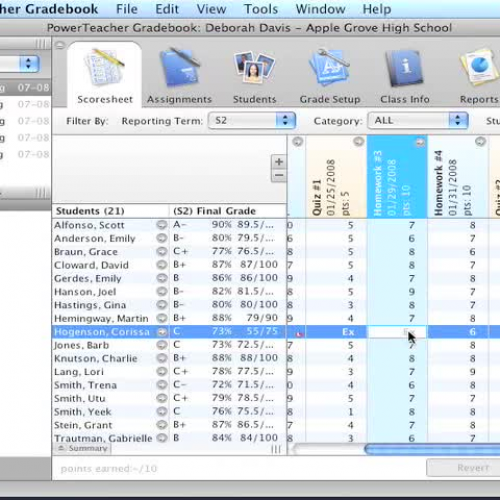500x500 pixels.
Task: Open the Help menu
Action: pos(377,9)
